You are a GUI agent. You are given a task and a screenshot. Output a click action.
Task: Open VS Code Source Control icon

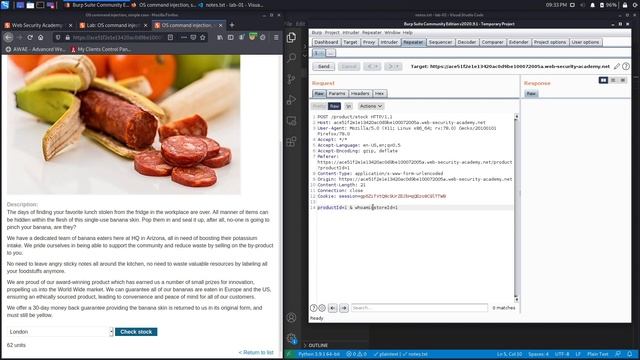(x=291, y=79)
